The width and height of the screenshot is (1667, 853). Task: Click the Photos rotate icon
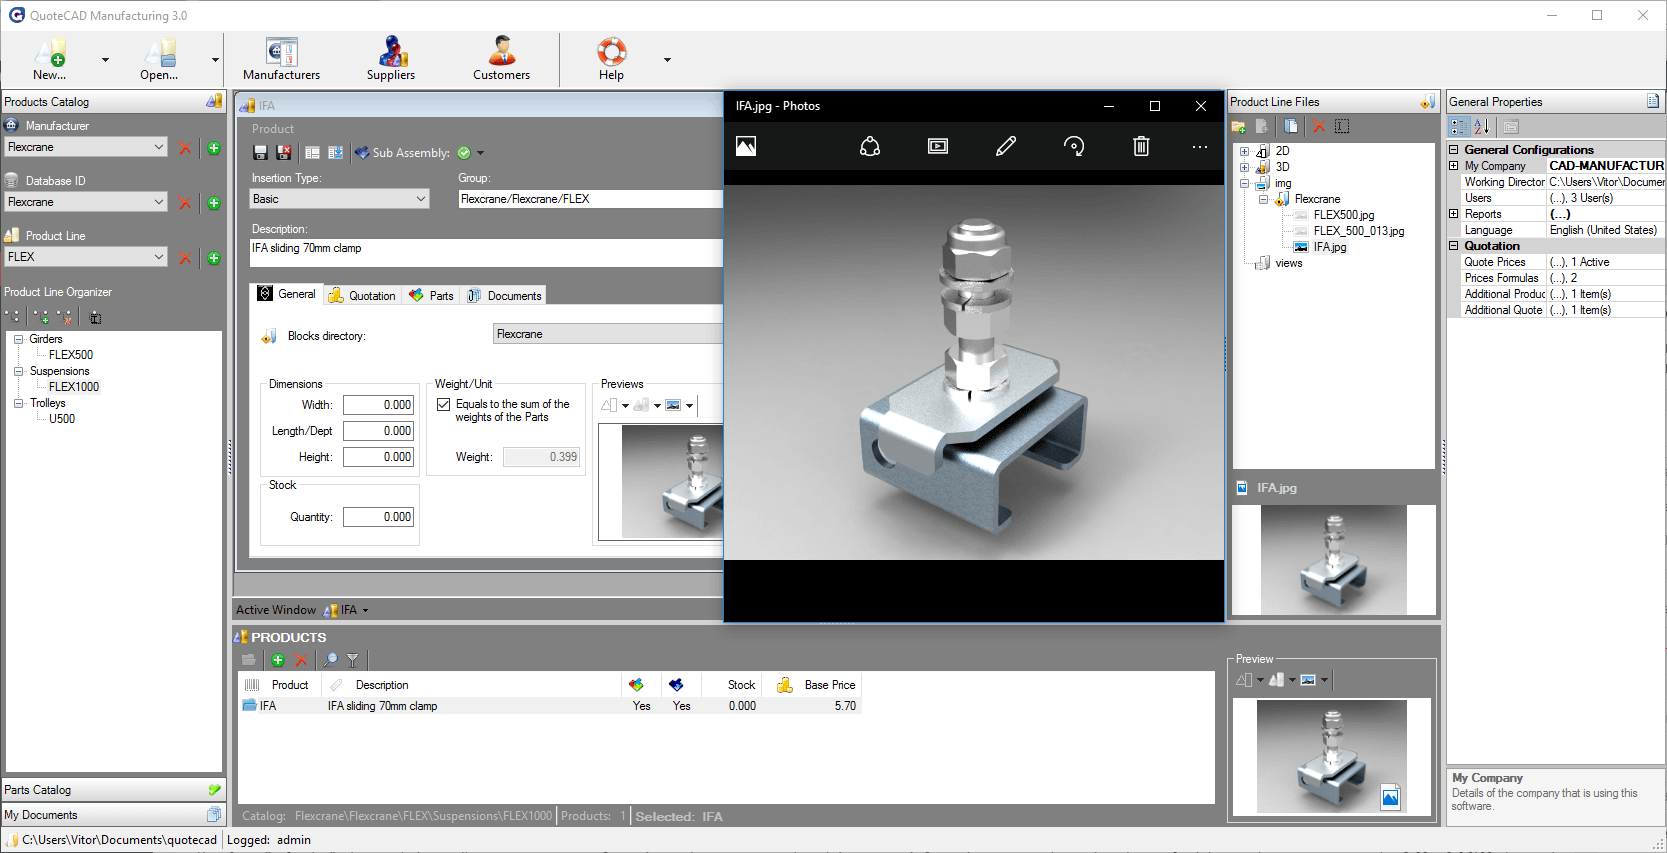pos(1073,146)
